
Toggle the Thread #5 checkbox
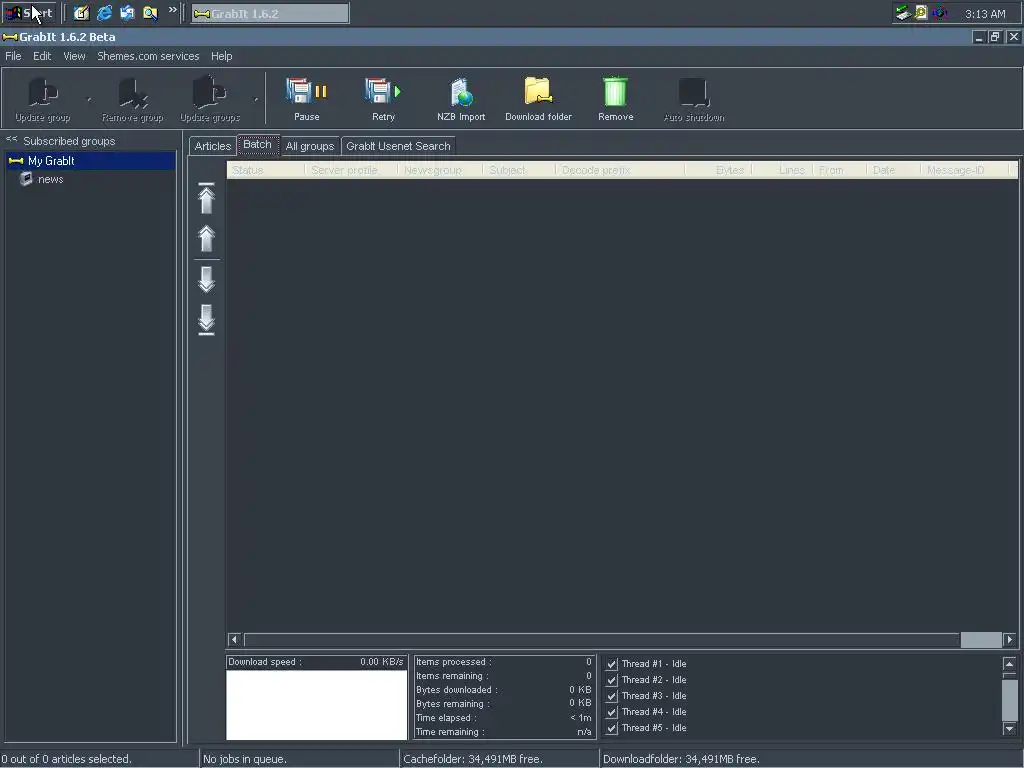[x=612, y=728]
